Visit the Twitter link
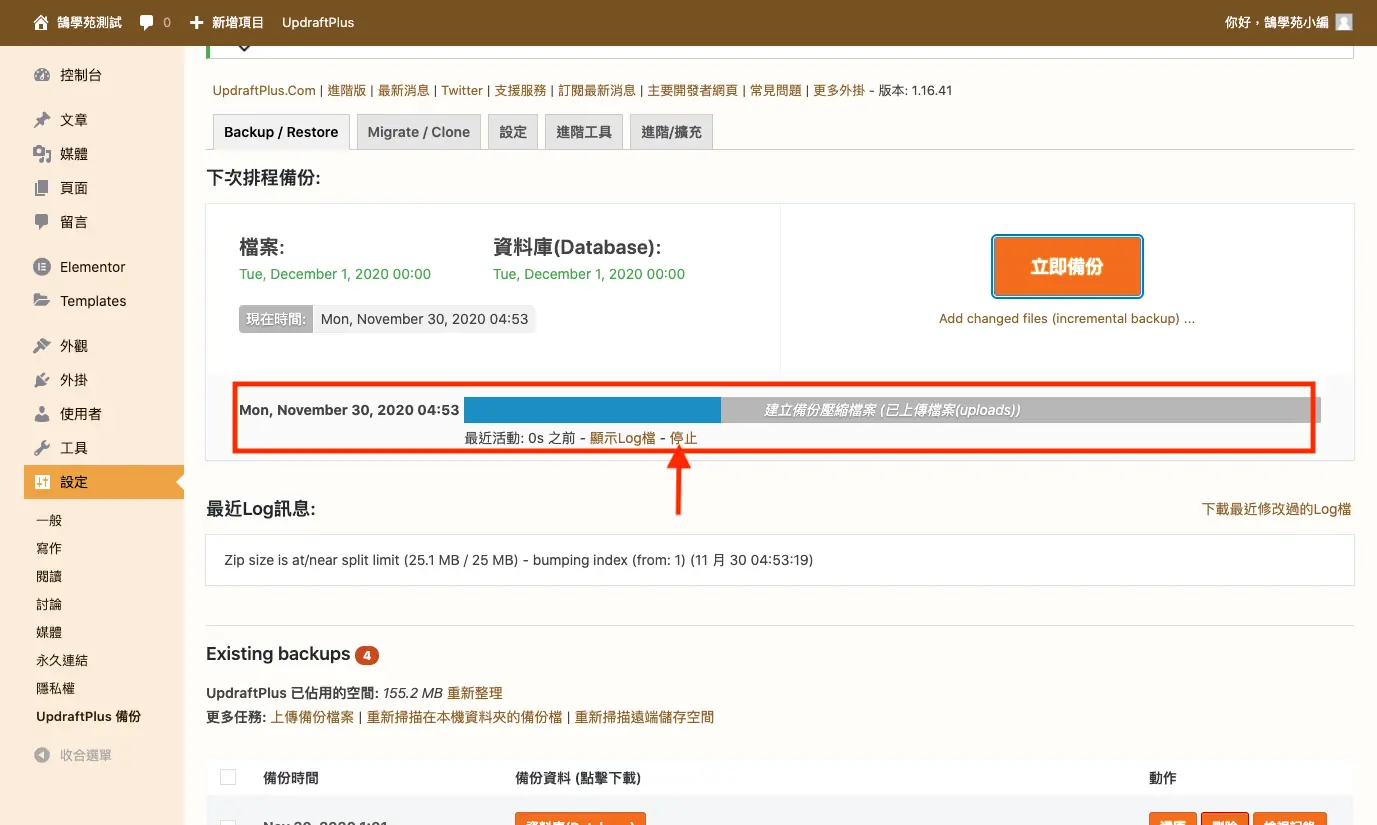The width and height of the screenshot is (1377, 825). [x=462, y=90]
